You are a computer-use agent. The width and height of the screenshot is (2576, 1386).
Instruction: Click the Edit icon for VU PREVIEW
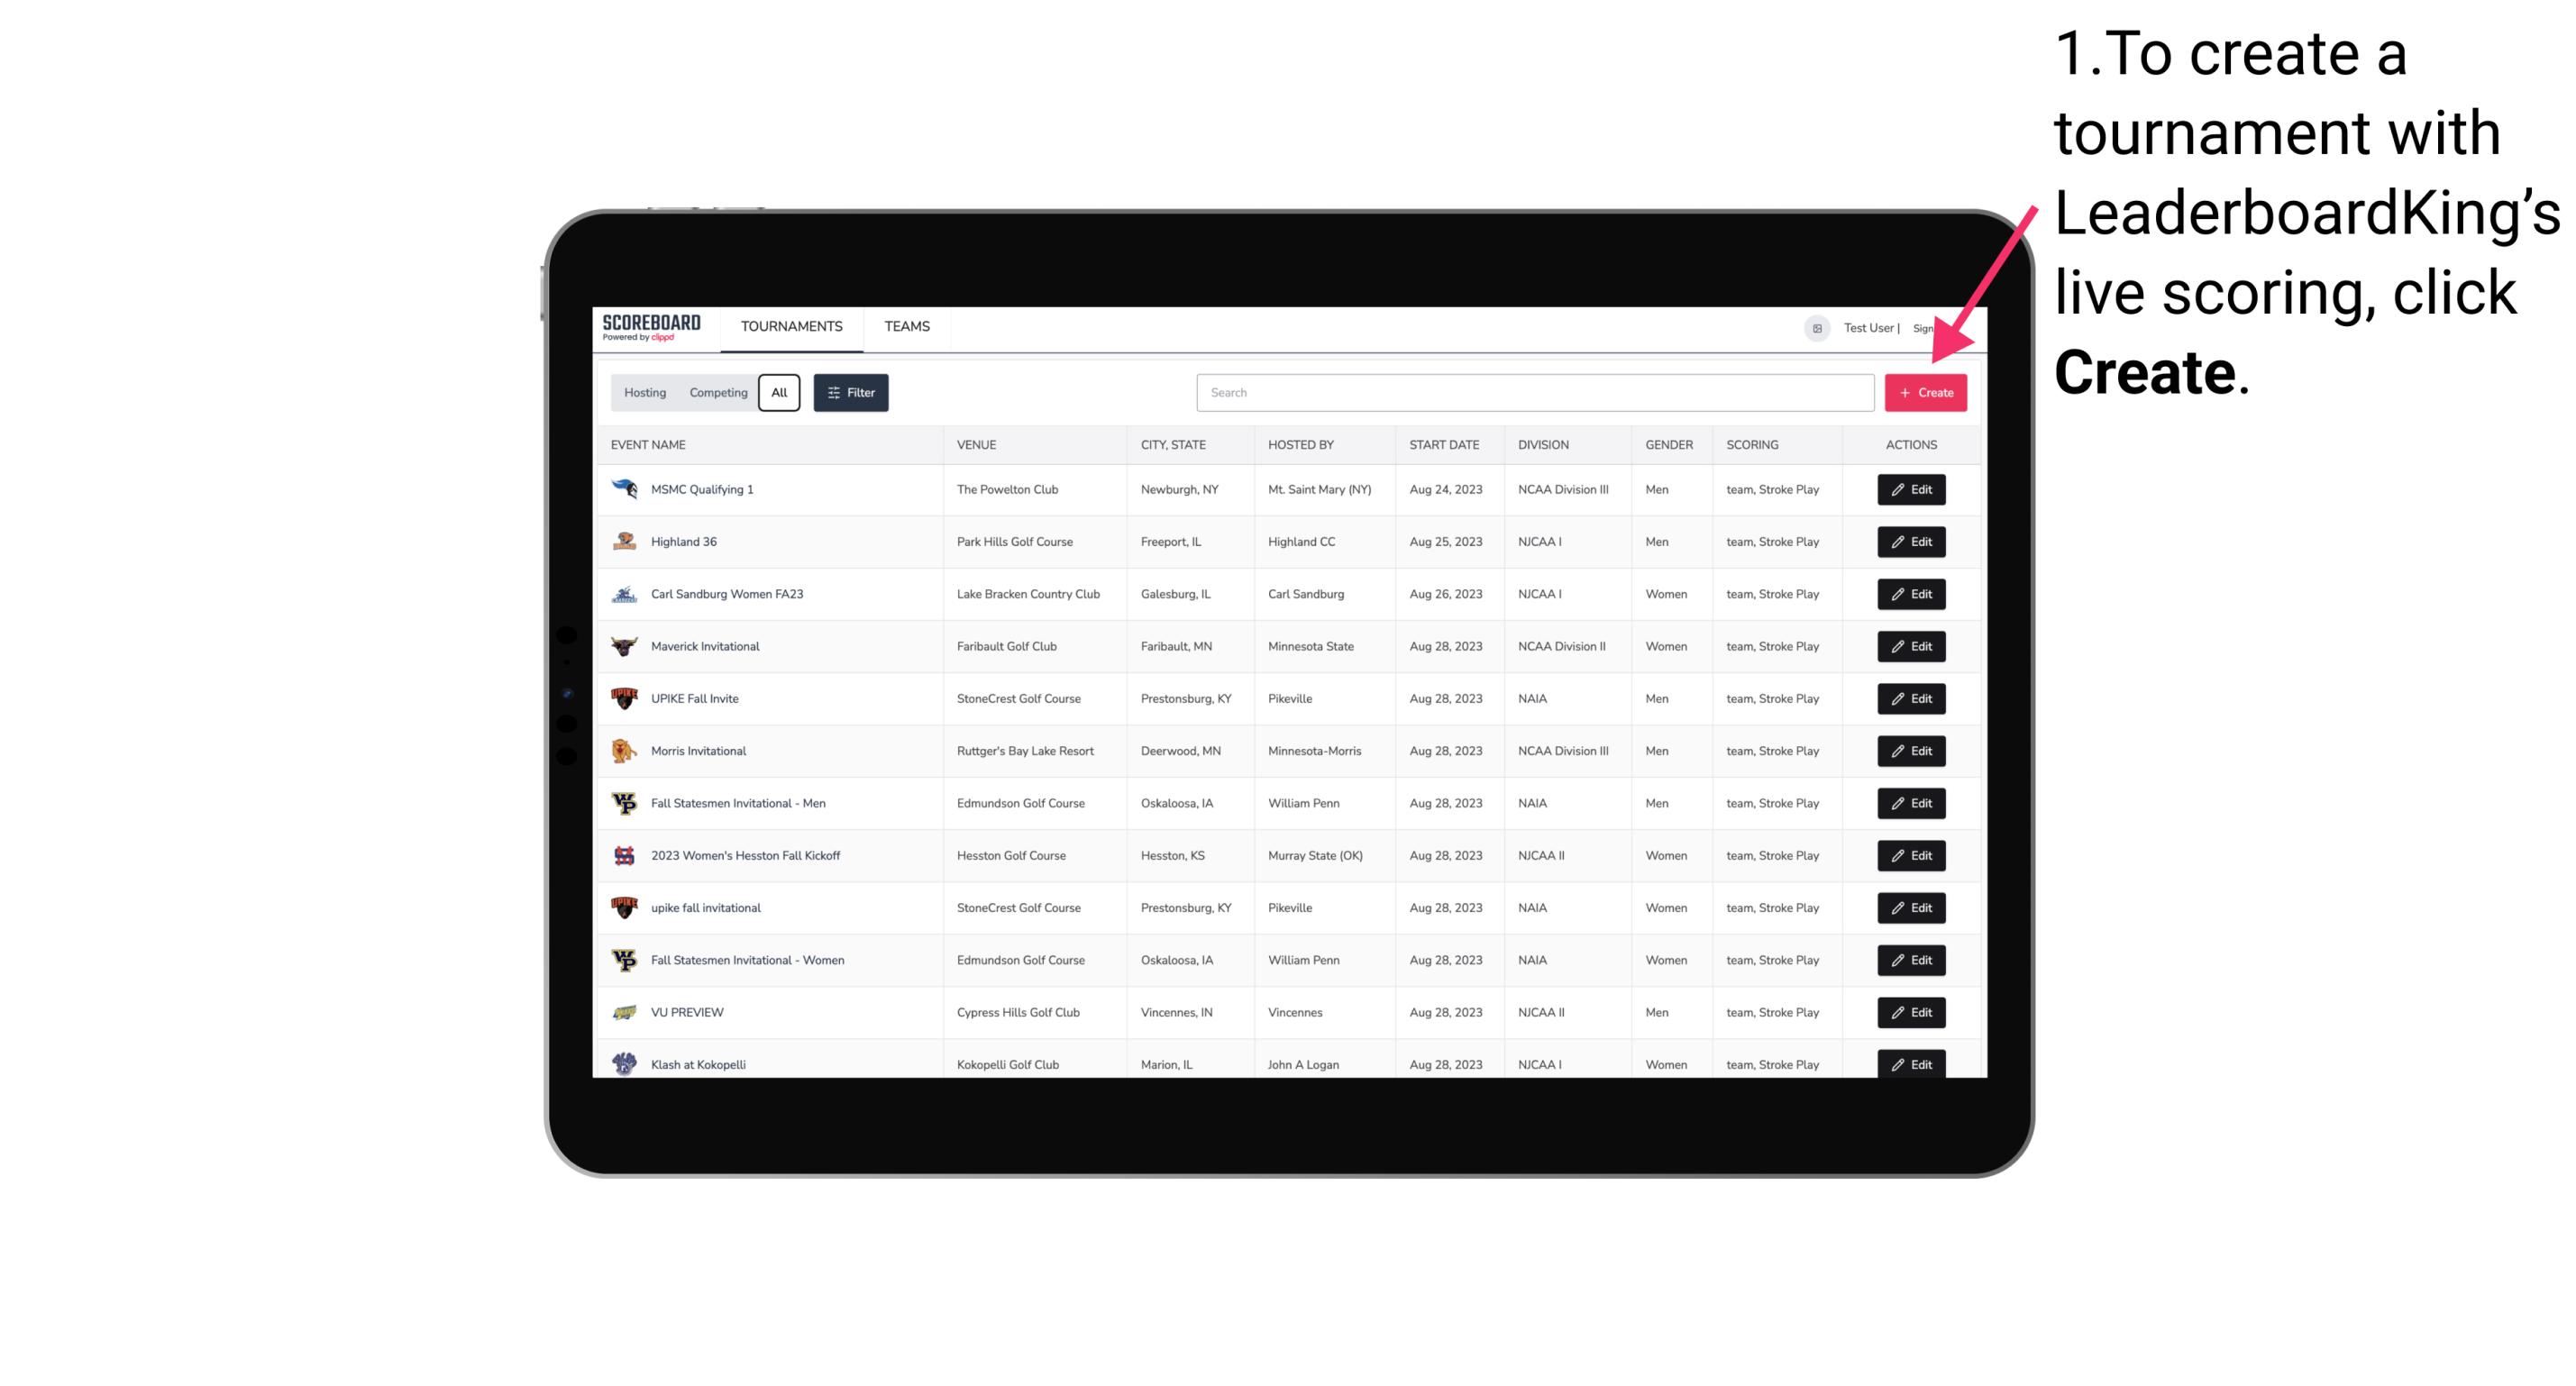pos(1910,1012)
